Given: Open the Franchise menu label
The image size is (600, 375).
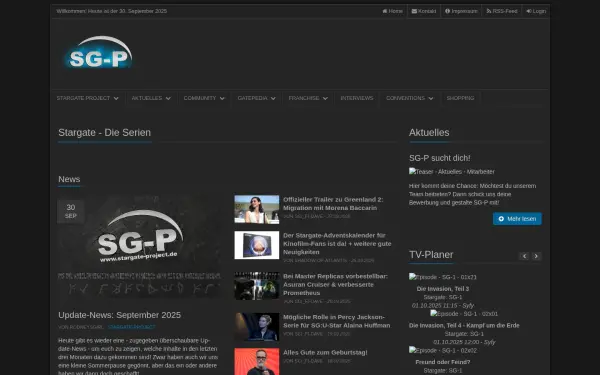Looking at the screenshot, I should click(x=304, y=98).
